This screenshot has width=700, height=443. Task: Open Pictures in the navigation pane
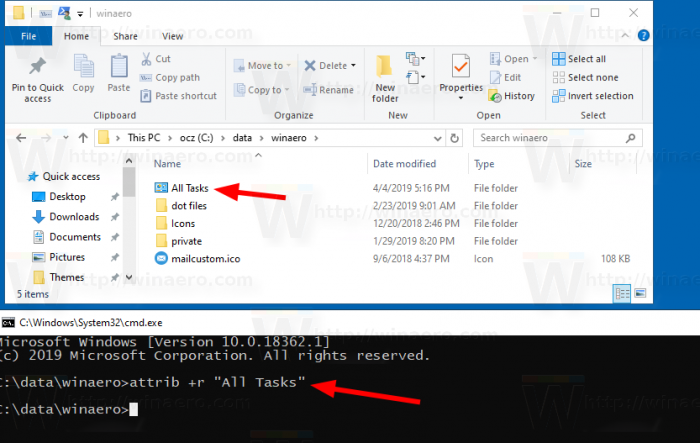click(x=59, y=257)
